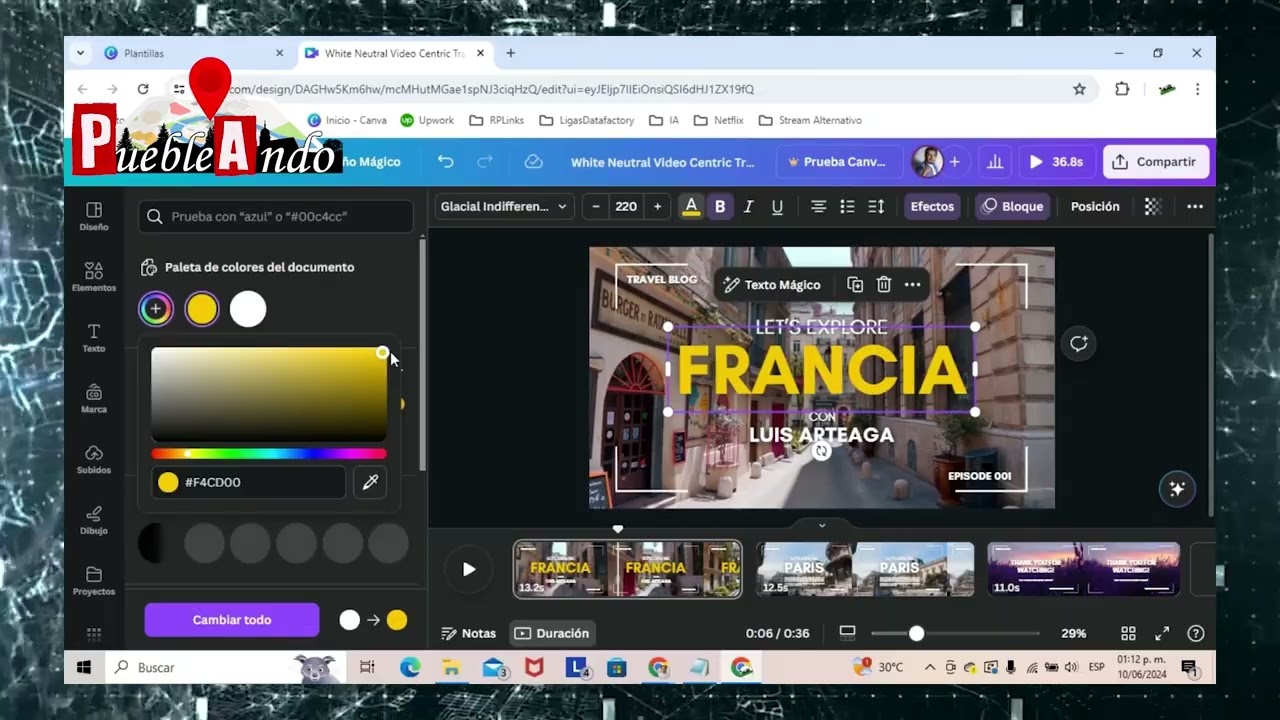Screen dimensions: 1280x720
Task: Toggle the Bloque lock on the element
Action: pyautogui.click(x=1012, y=206)
